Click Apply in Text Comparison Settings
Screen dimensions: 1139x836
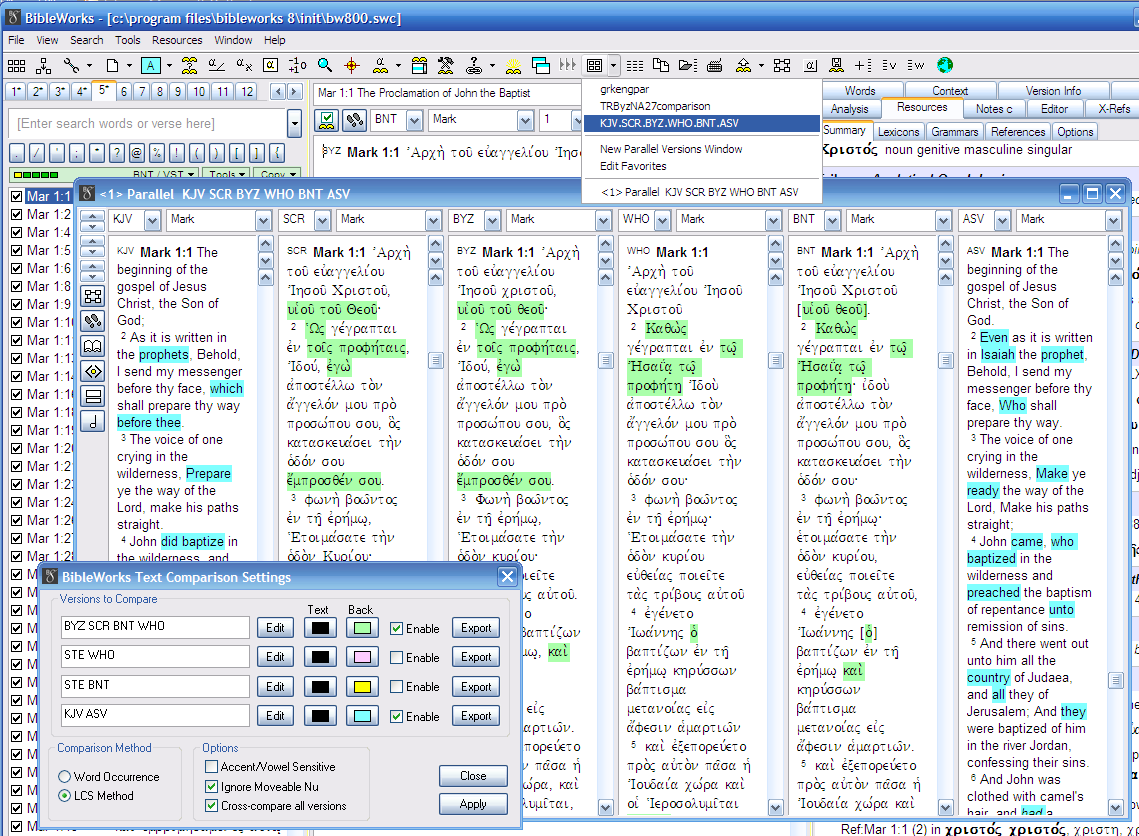pyautogui.click(x=473, y=804)
